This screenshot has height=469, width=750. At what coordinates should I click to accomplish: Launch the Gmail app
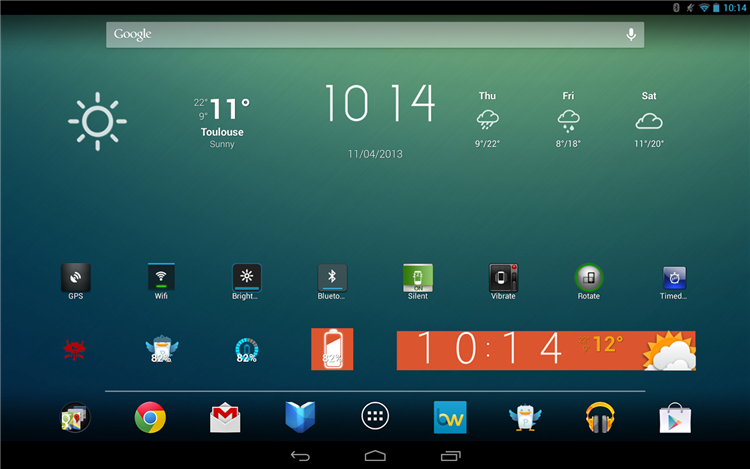pyautogui.click(x=225, y=417)
